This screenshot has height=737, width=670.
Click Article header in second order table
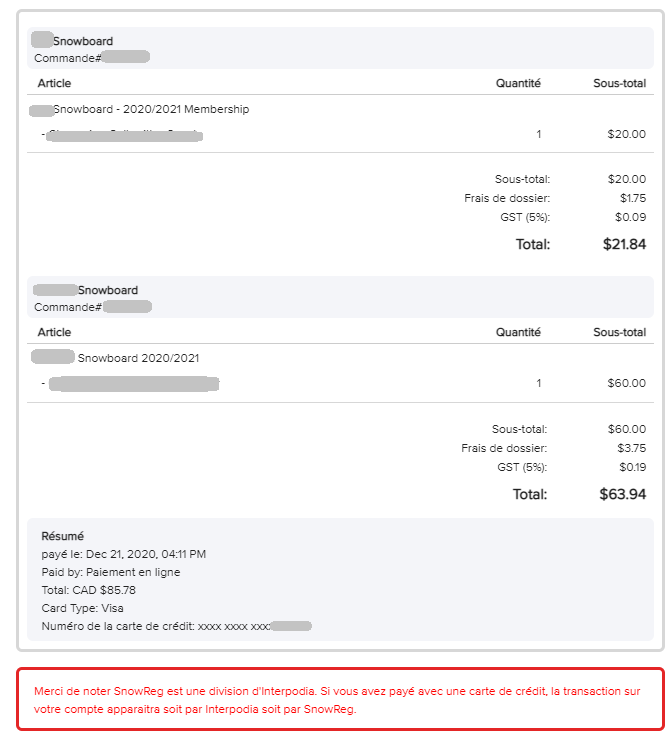(x=54, y=332)
